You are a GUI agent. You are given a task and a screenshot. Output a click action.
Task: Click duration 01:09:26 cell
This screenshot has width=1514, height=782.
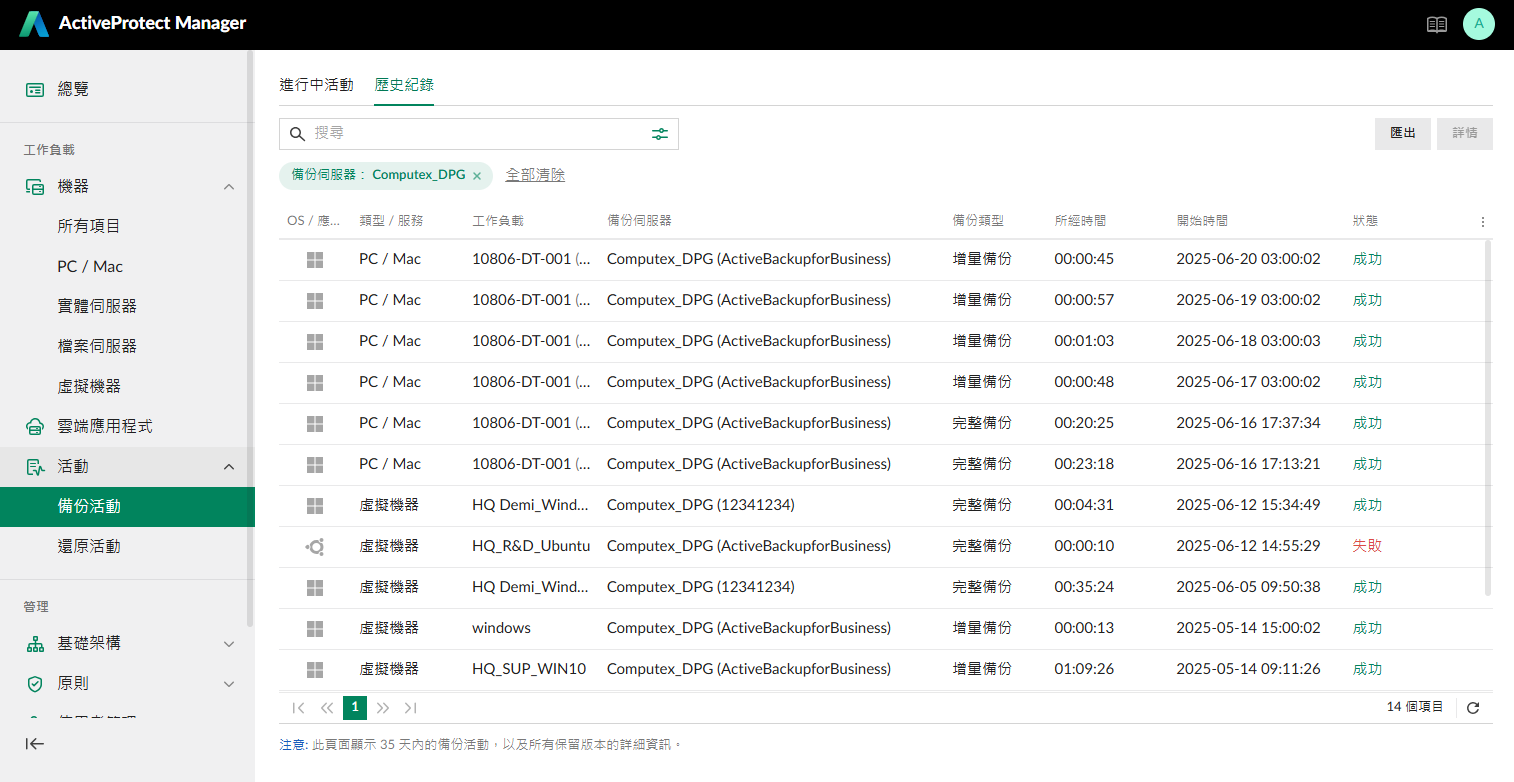click(x=1084, y=669)
